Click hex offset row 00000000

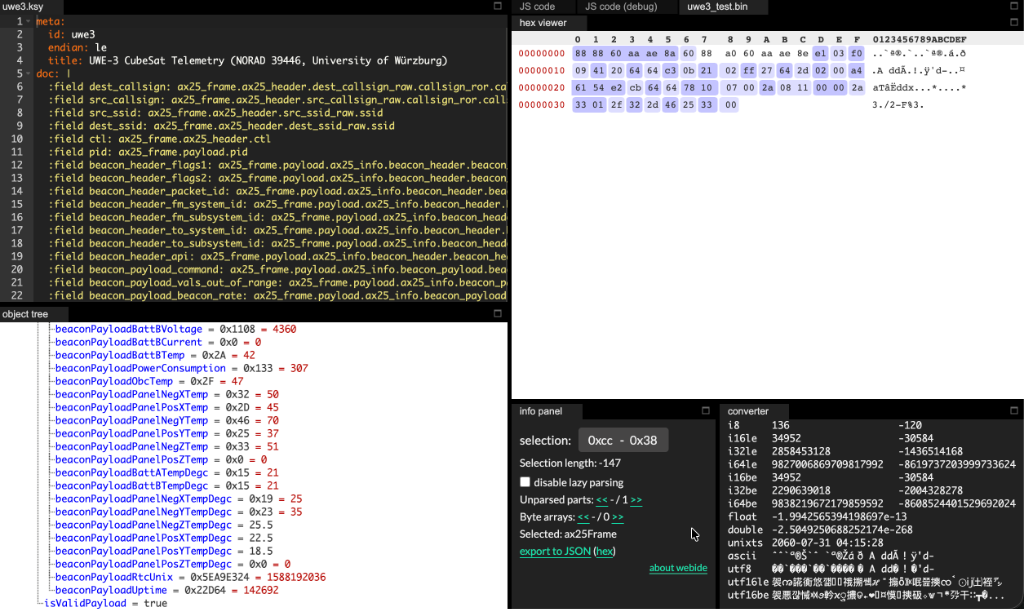[541, 54]
